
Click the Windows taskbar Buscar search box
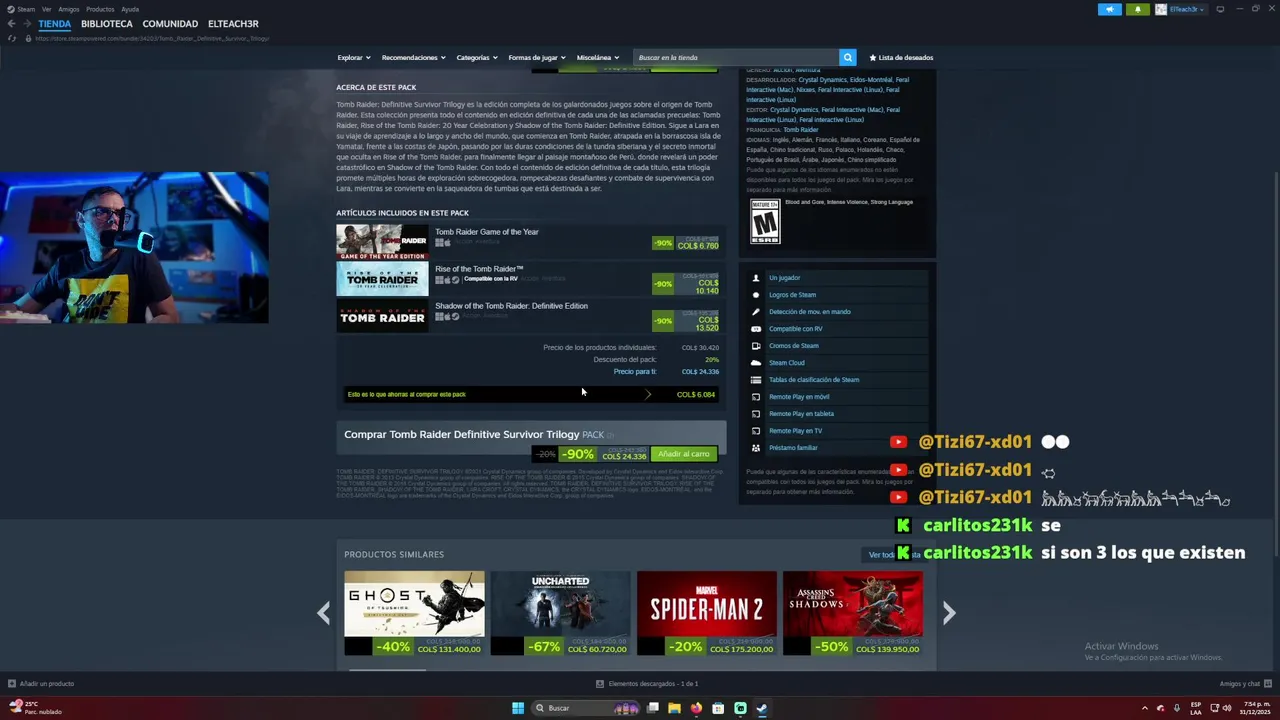[586, 708]
